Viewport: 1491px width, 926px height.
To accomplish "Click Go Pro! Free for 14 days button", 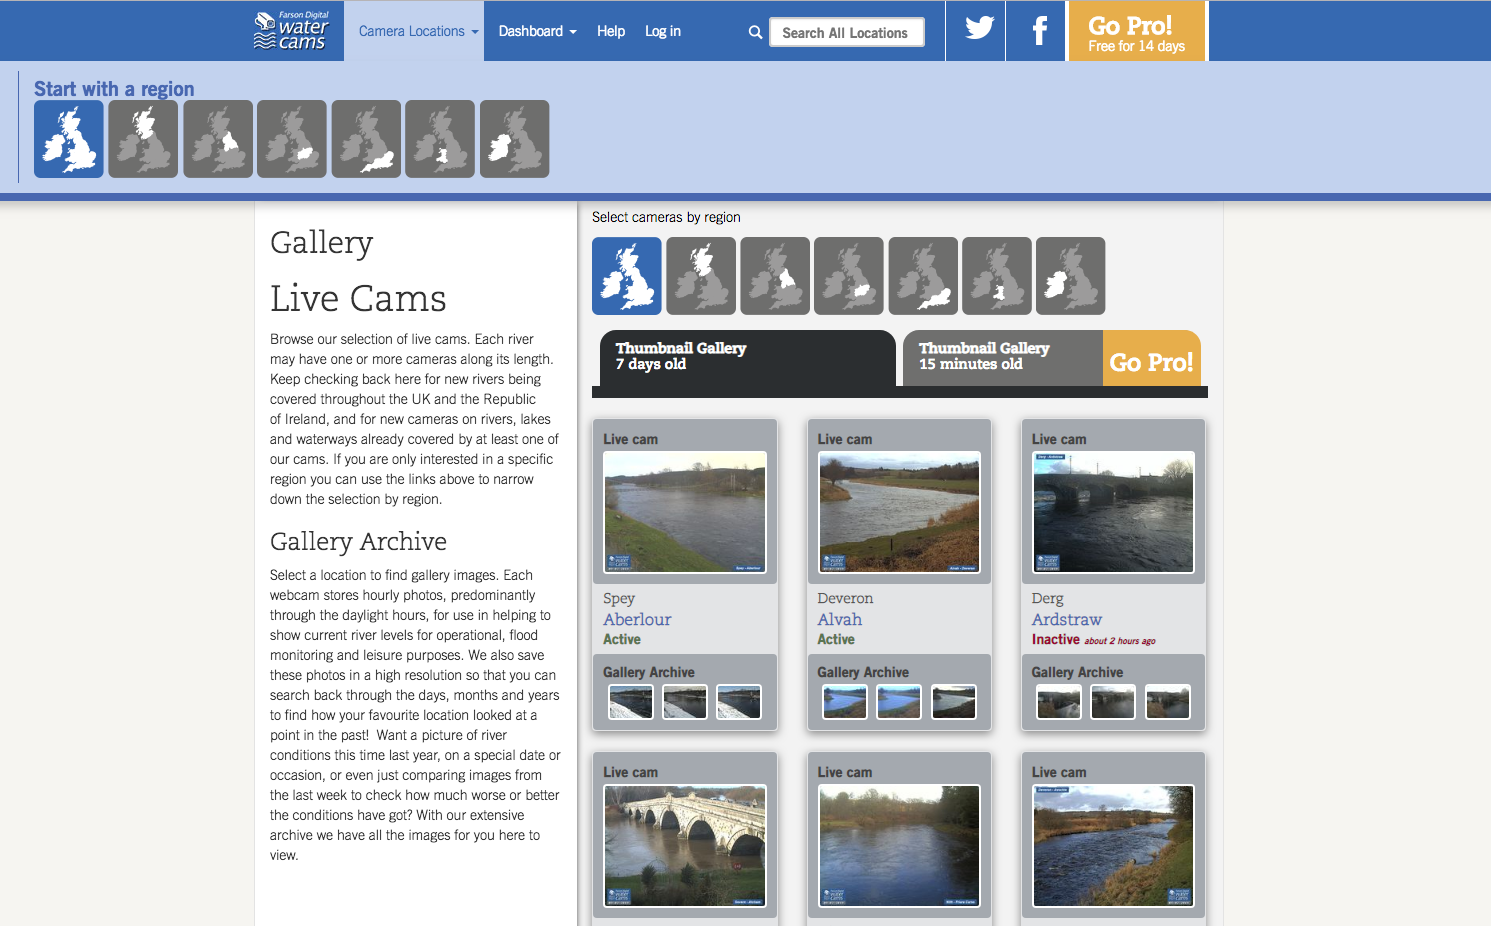I will [x=1137, y=31].
